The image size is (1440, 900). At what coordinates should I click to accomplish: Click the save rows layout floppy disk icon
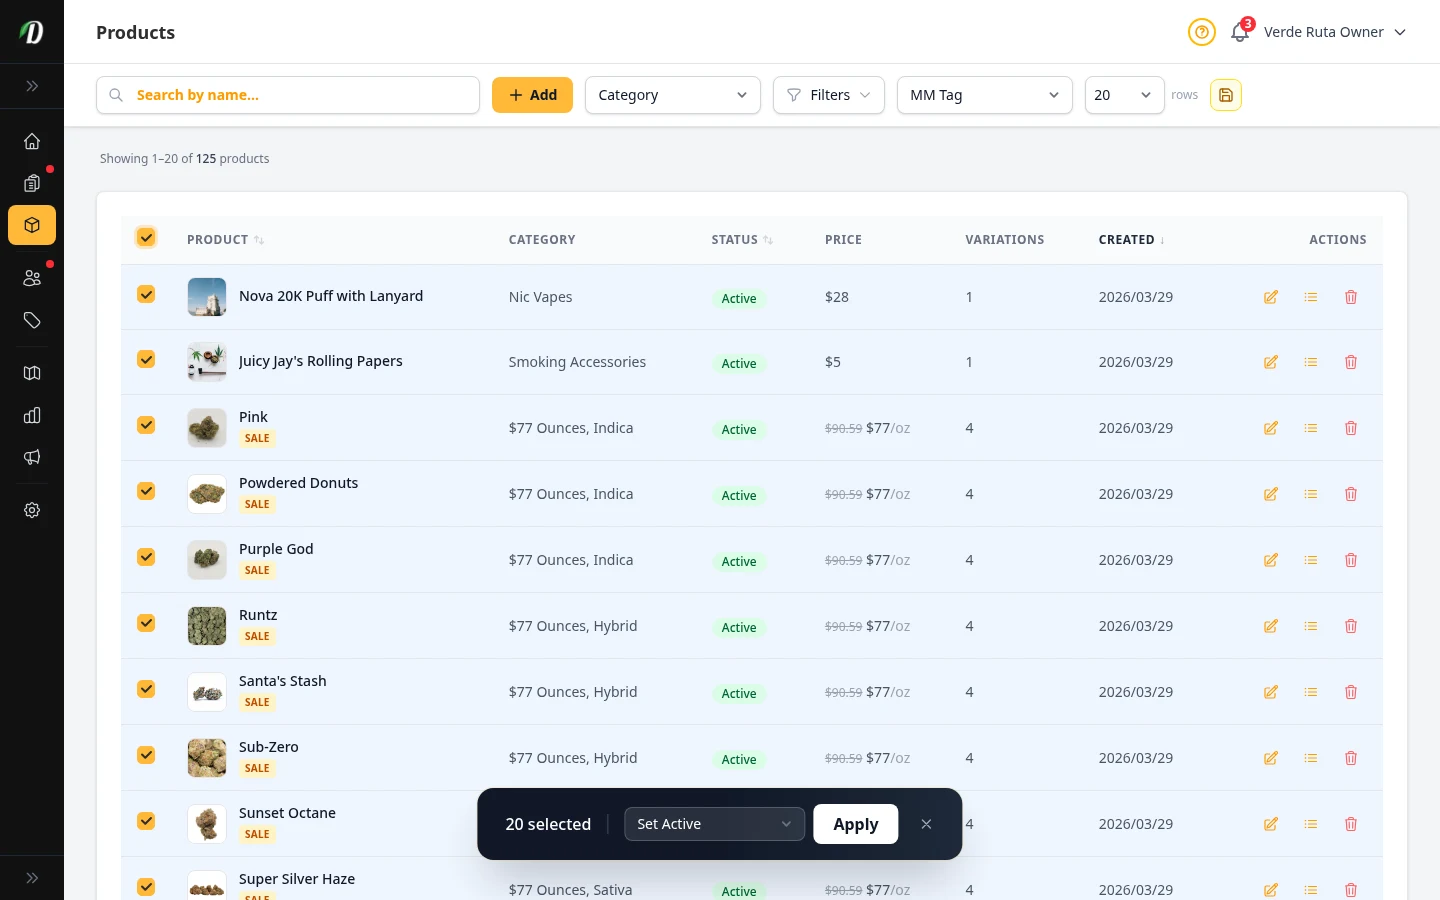tap(1226, 95)
